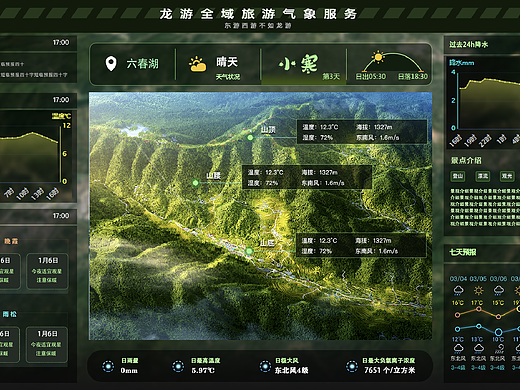Click the 降水mm axis label on the precipitation chart
This screenshot has width=520, height=390.
pos(461,63)
